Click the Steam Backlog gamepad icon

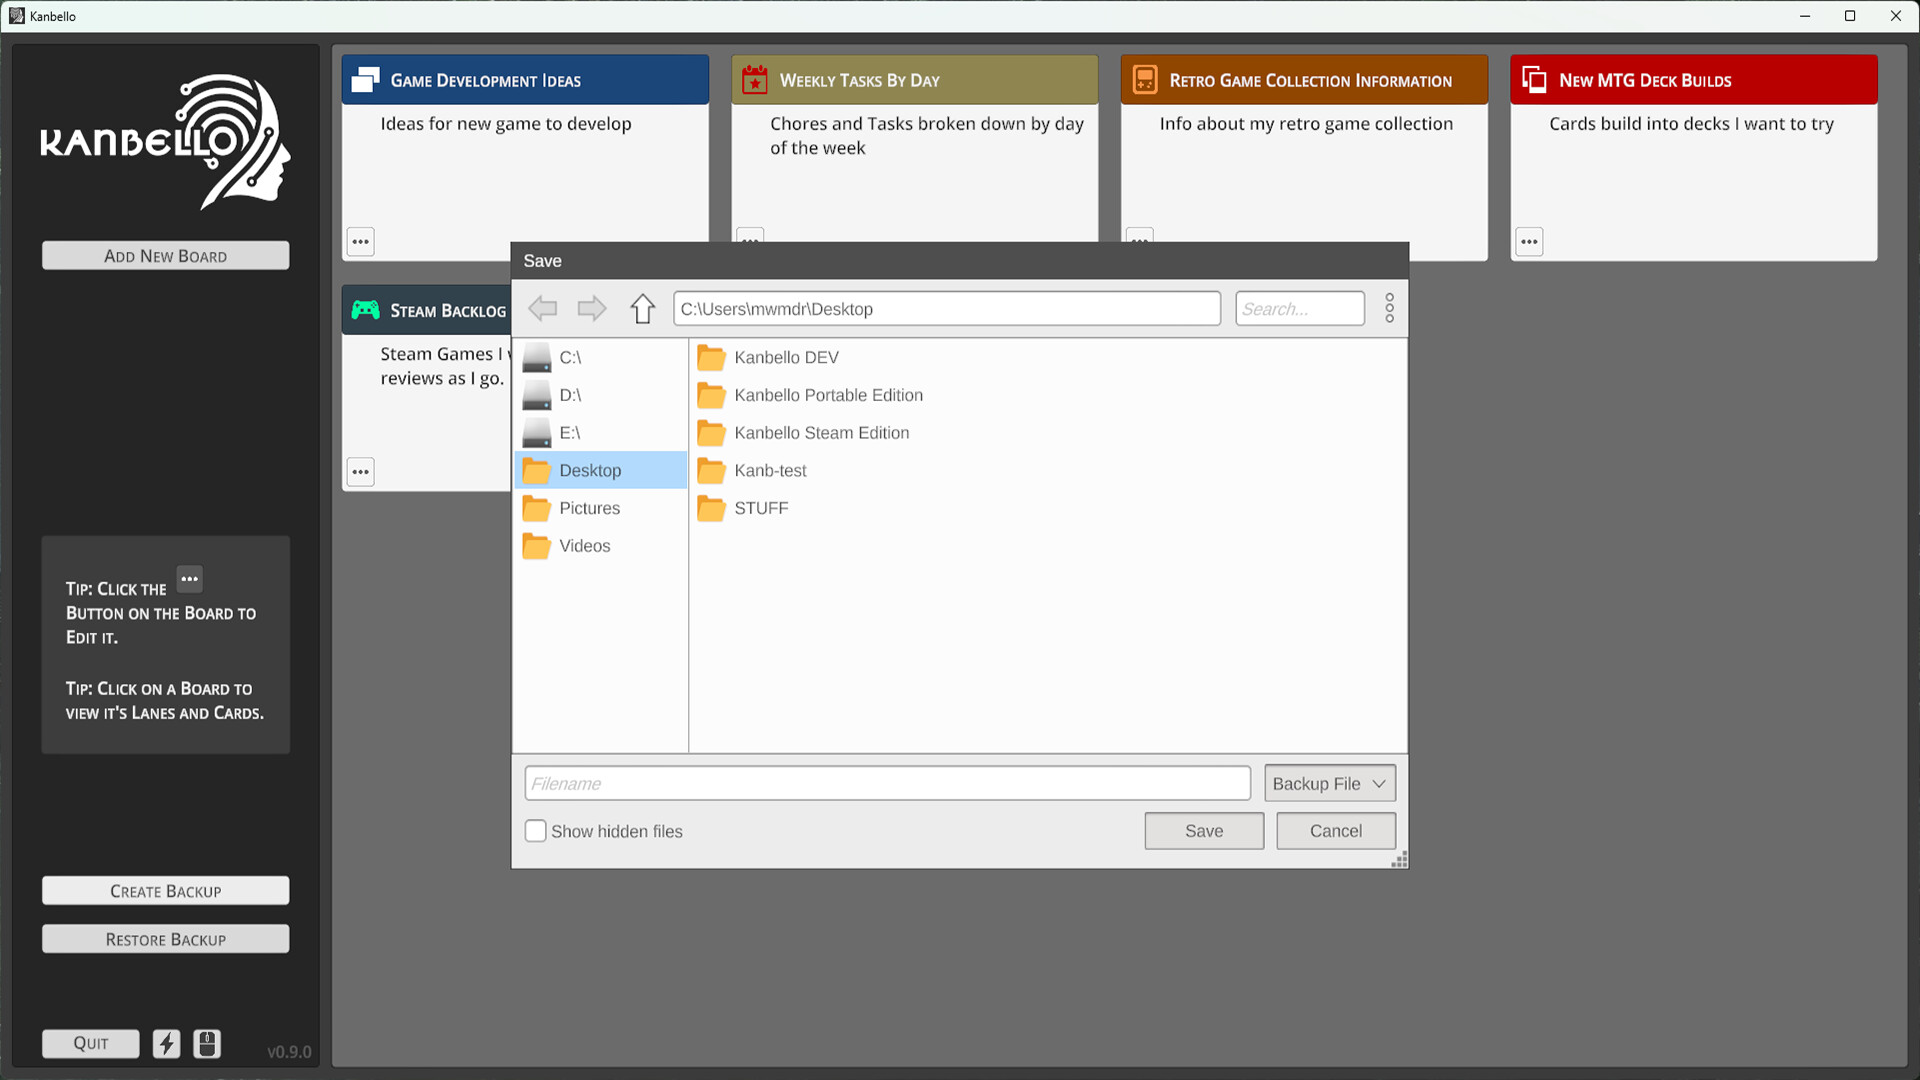[x=366, y=310]
